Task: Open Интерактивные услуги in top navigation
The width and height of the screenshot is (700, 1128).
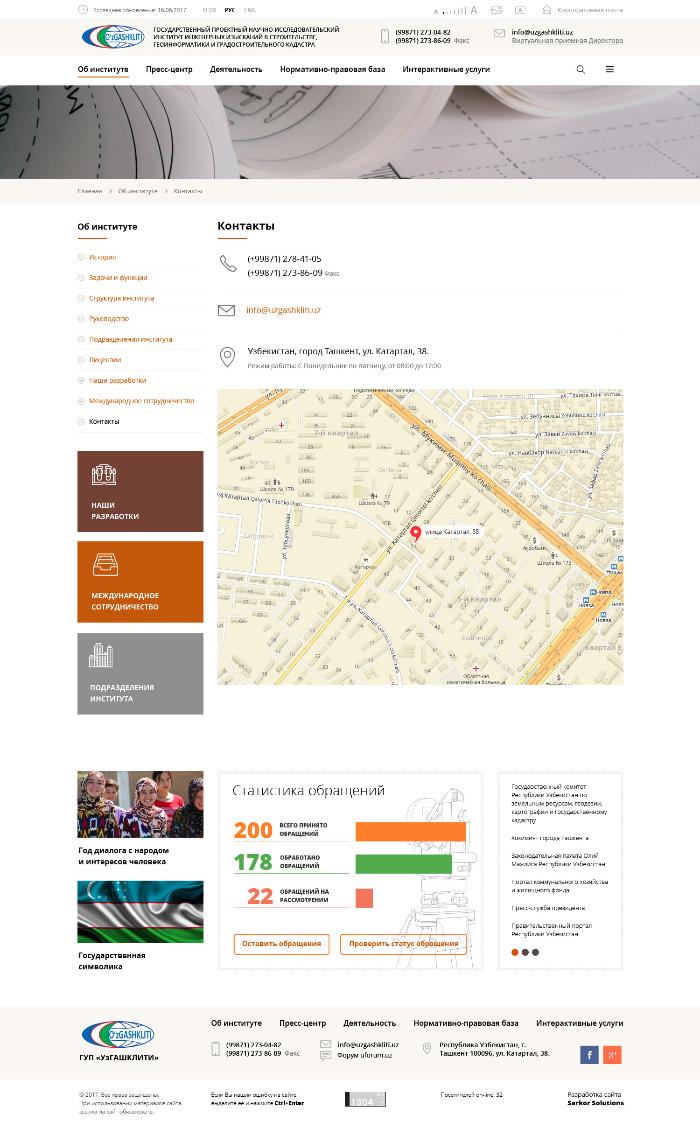Action: tap(446, 70)
